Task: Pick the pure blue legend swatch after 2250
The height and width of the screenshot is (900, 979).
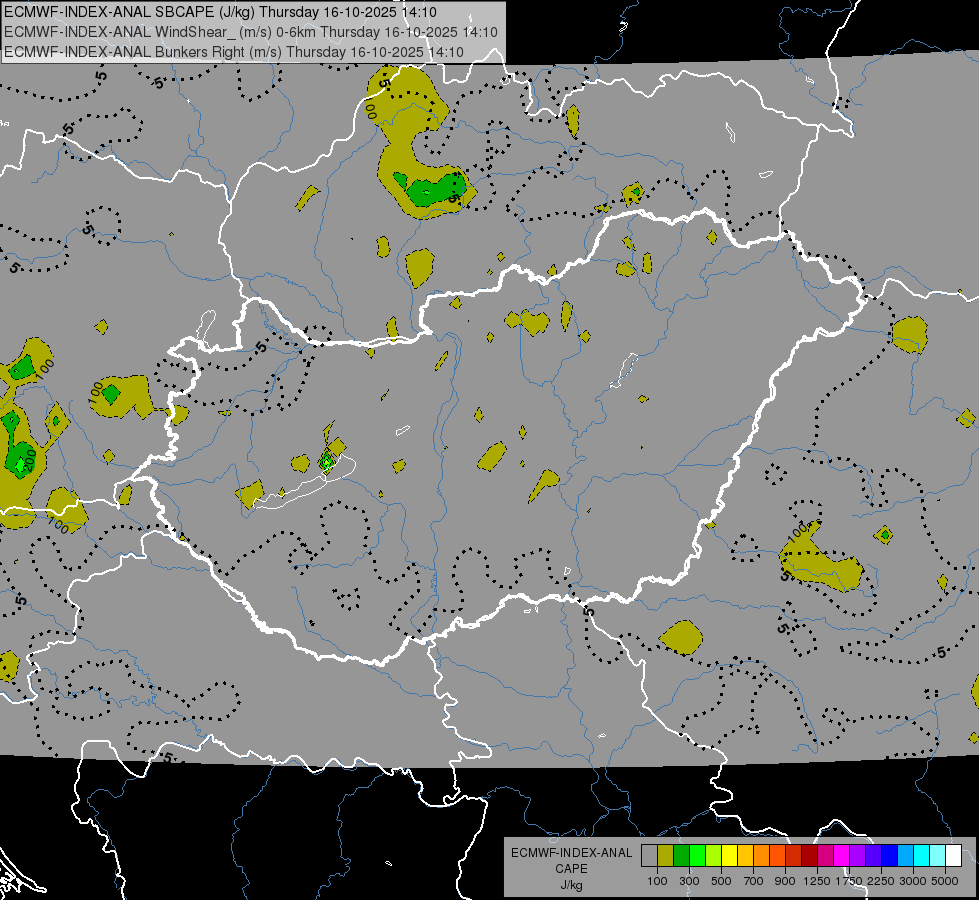Action: (890, 855)
